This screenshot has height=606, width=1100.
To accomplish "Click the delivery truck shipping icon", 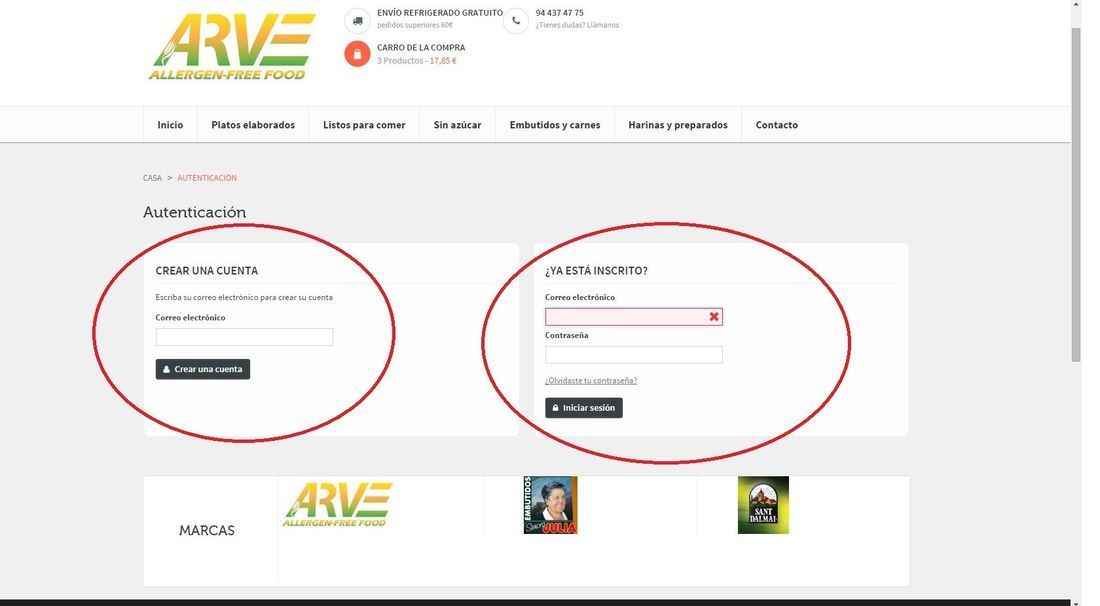I will click(357, 20).
